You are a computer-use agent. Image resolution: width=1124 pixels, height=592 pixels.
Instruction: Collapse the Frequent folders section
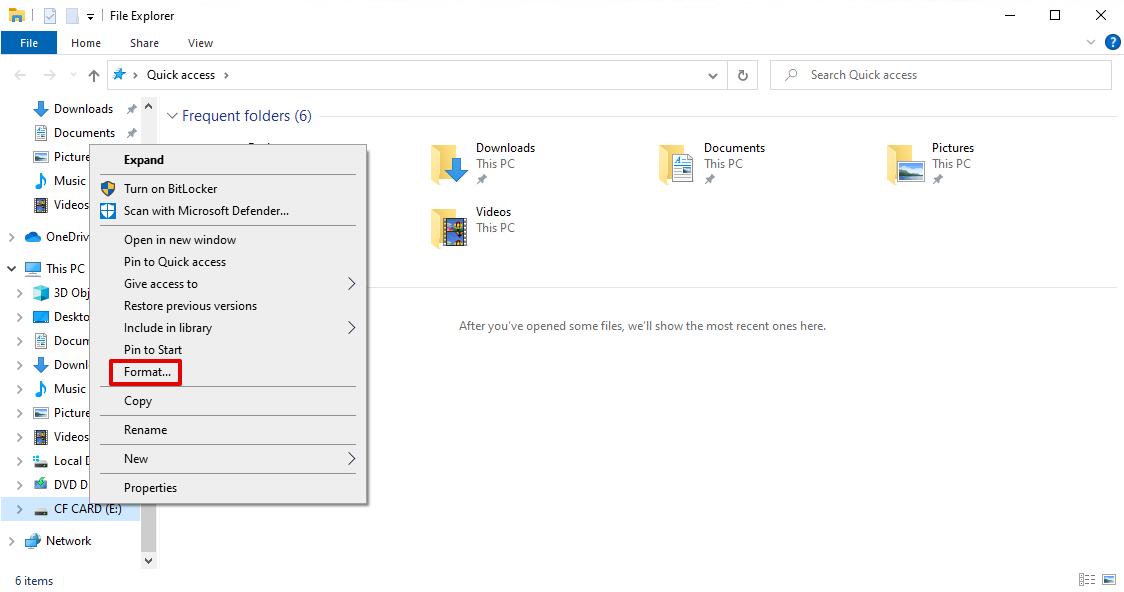[x=173, y=115]
